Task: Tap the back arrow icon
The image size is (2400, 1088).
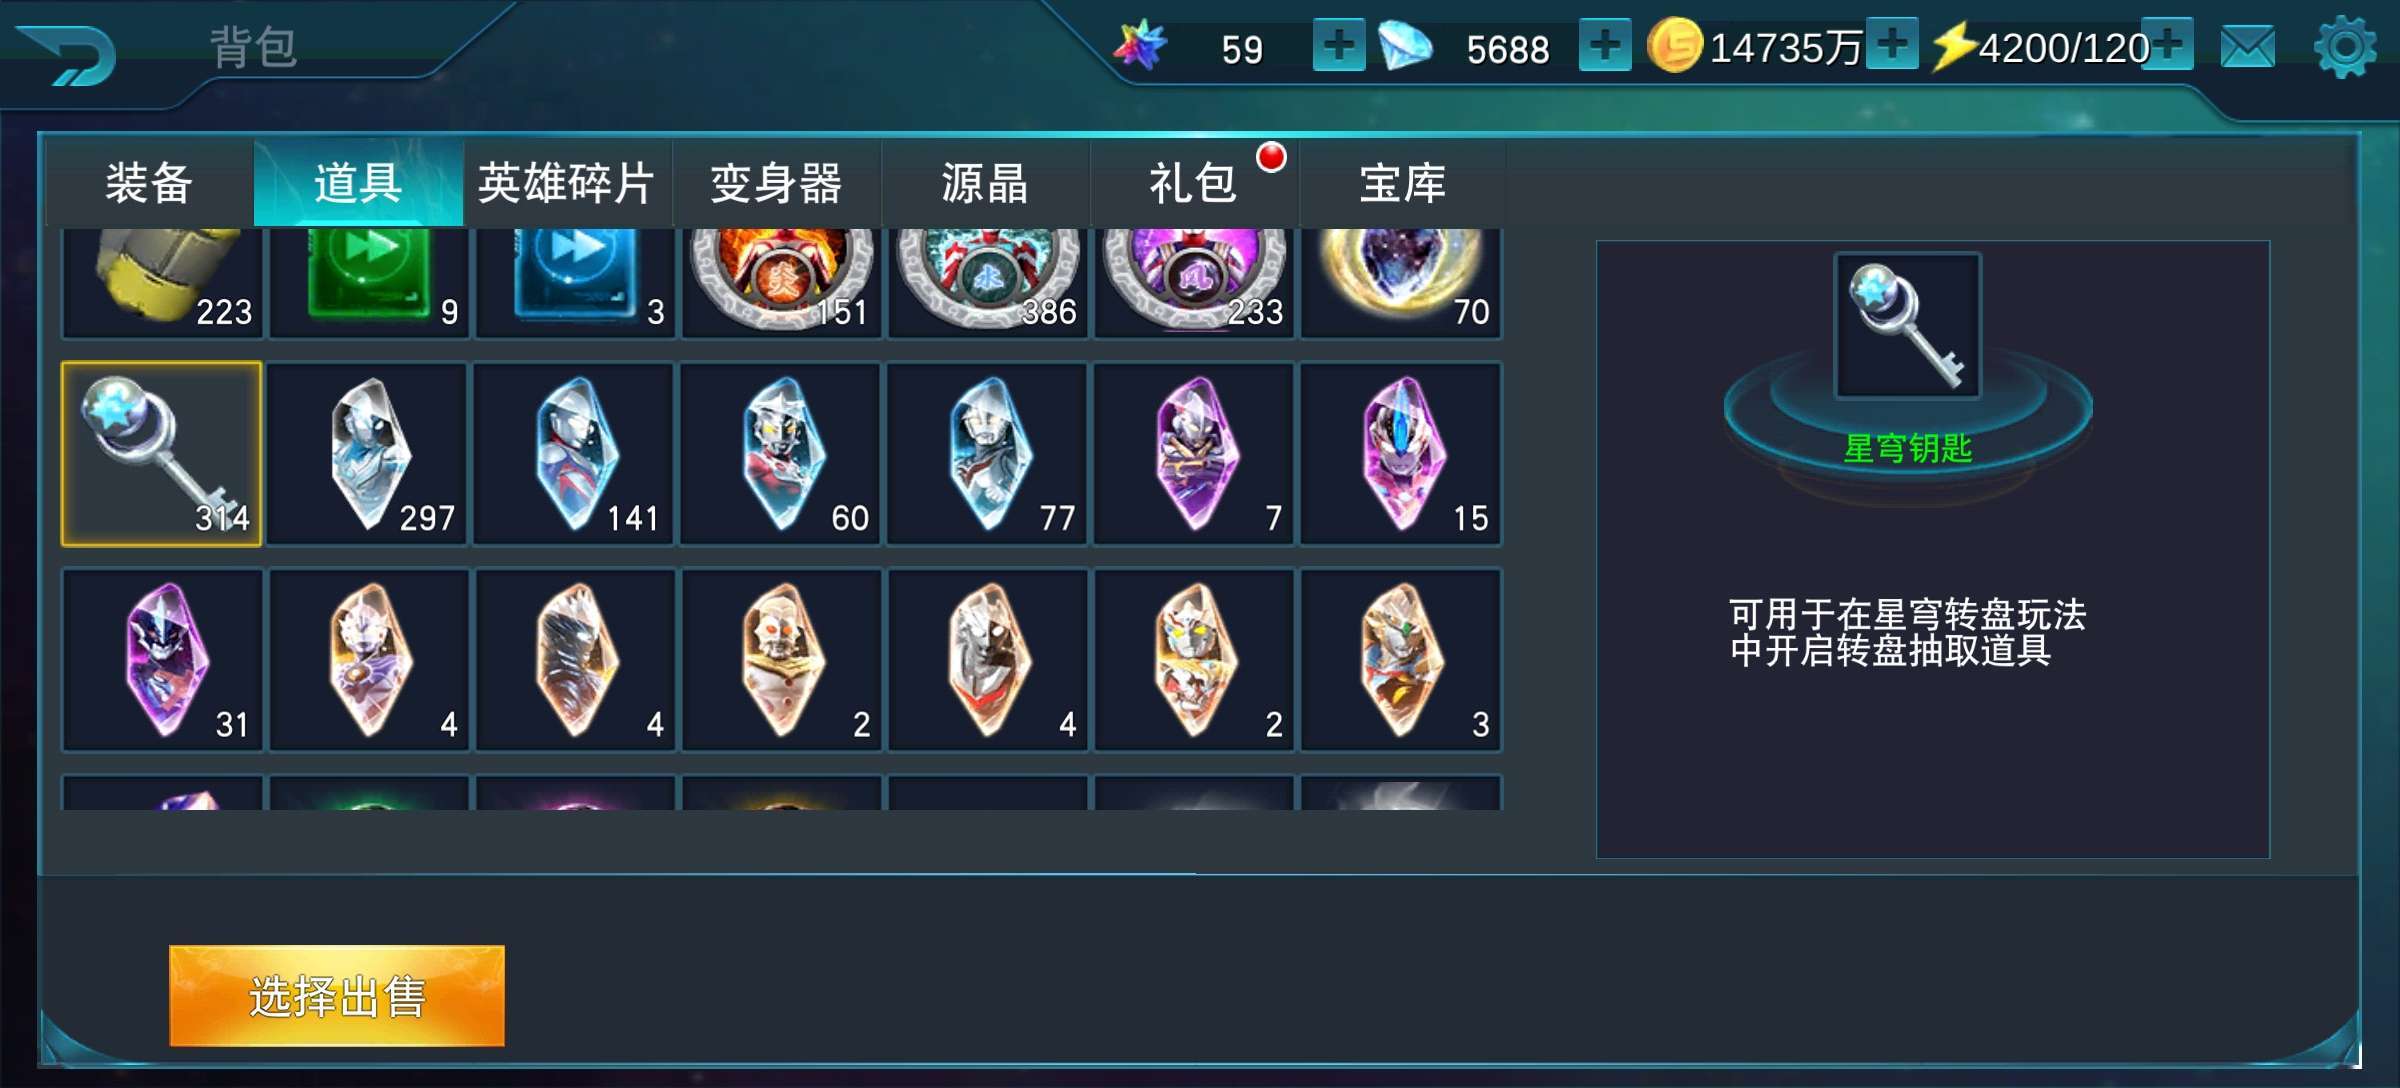Action: point(68,54)
